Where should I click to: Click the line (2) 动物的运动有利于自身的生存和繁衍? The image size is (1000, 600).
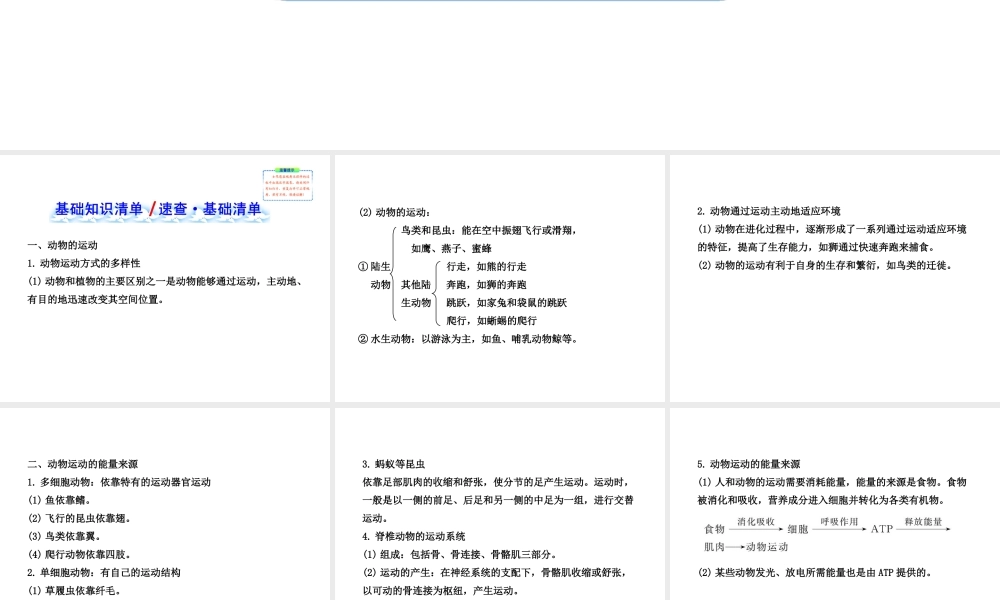point(825,265)
